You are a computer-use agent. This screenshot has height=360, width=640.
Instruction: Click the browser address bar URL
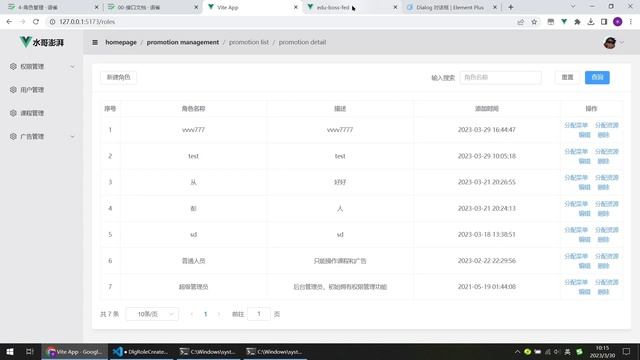[x=87, y=22]
